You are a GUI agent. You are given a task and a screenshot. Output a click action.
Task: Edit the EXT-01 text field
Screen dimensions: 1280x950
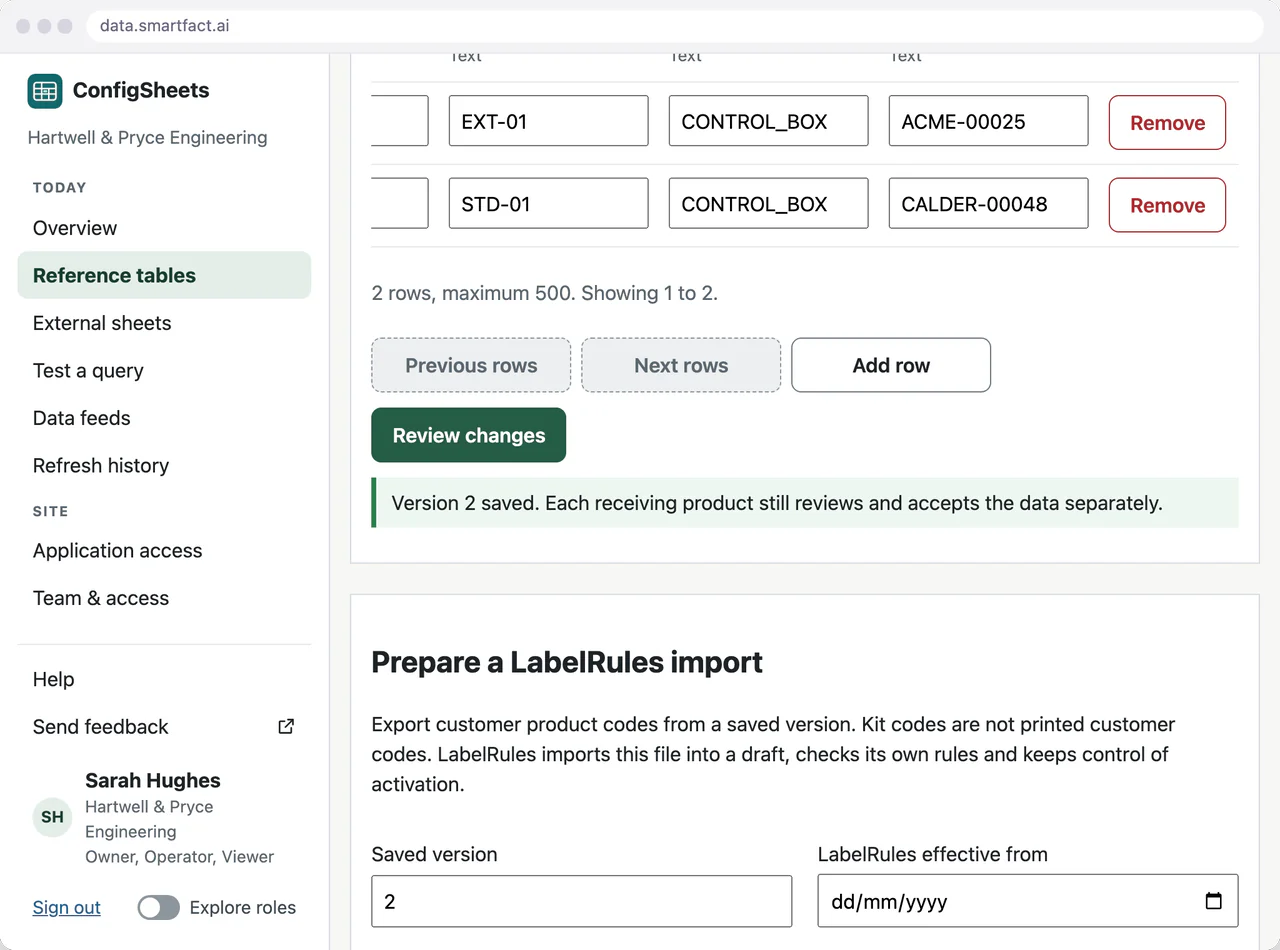click(x=548, y=121)
